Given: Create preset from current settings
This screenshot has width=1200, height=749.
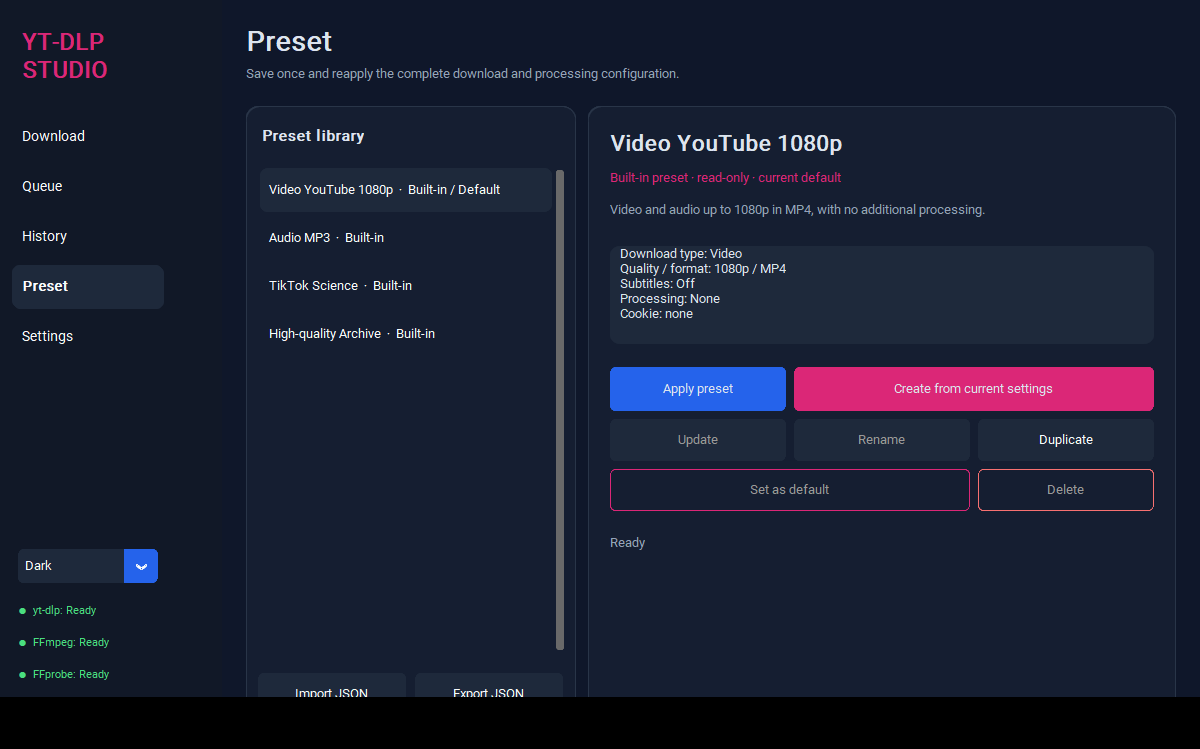Looking at the screenshot, I should click(x=974, y=389).
